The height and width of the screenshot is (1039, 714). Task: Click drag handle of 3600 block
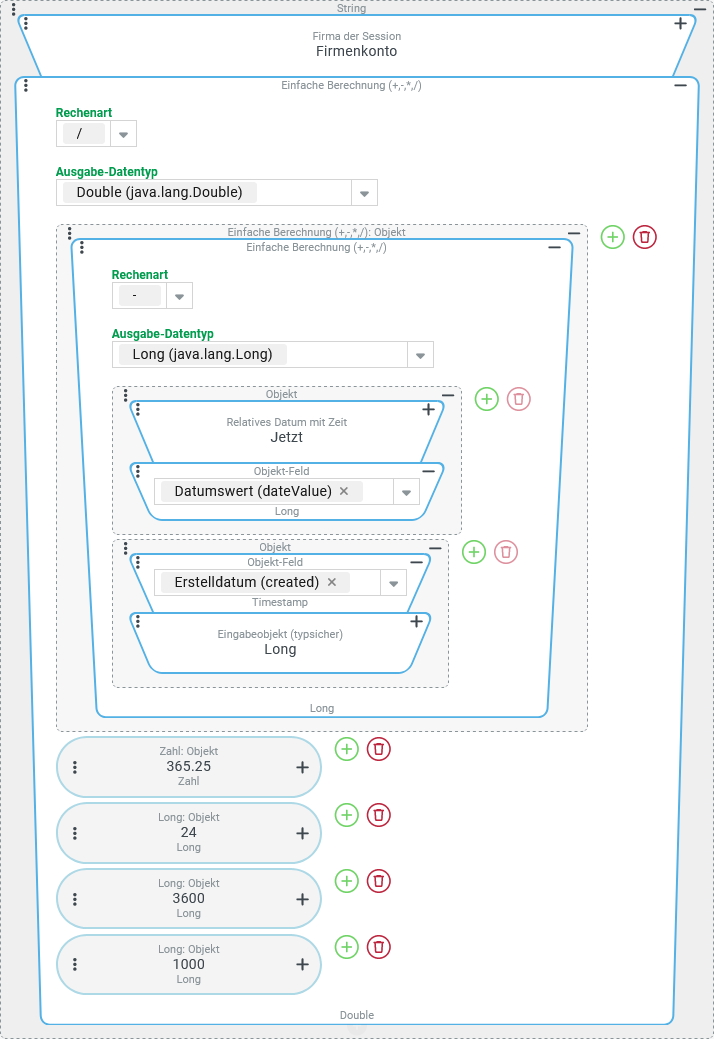[x=75, y=899]
